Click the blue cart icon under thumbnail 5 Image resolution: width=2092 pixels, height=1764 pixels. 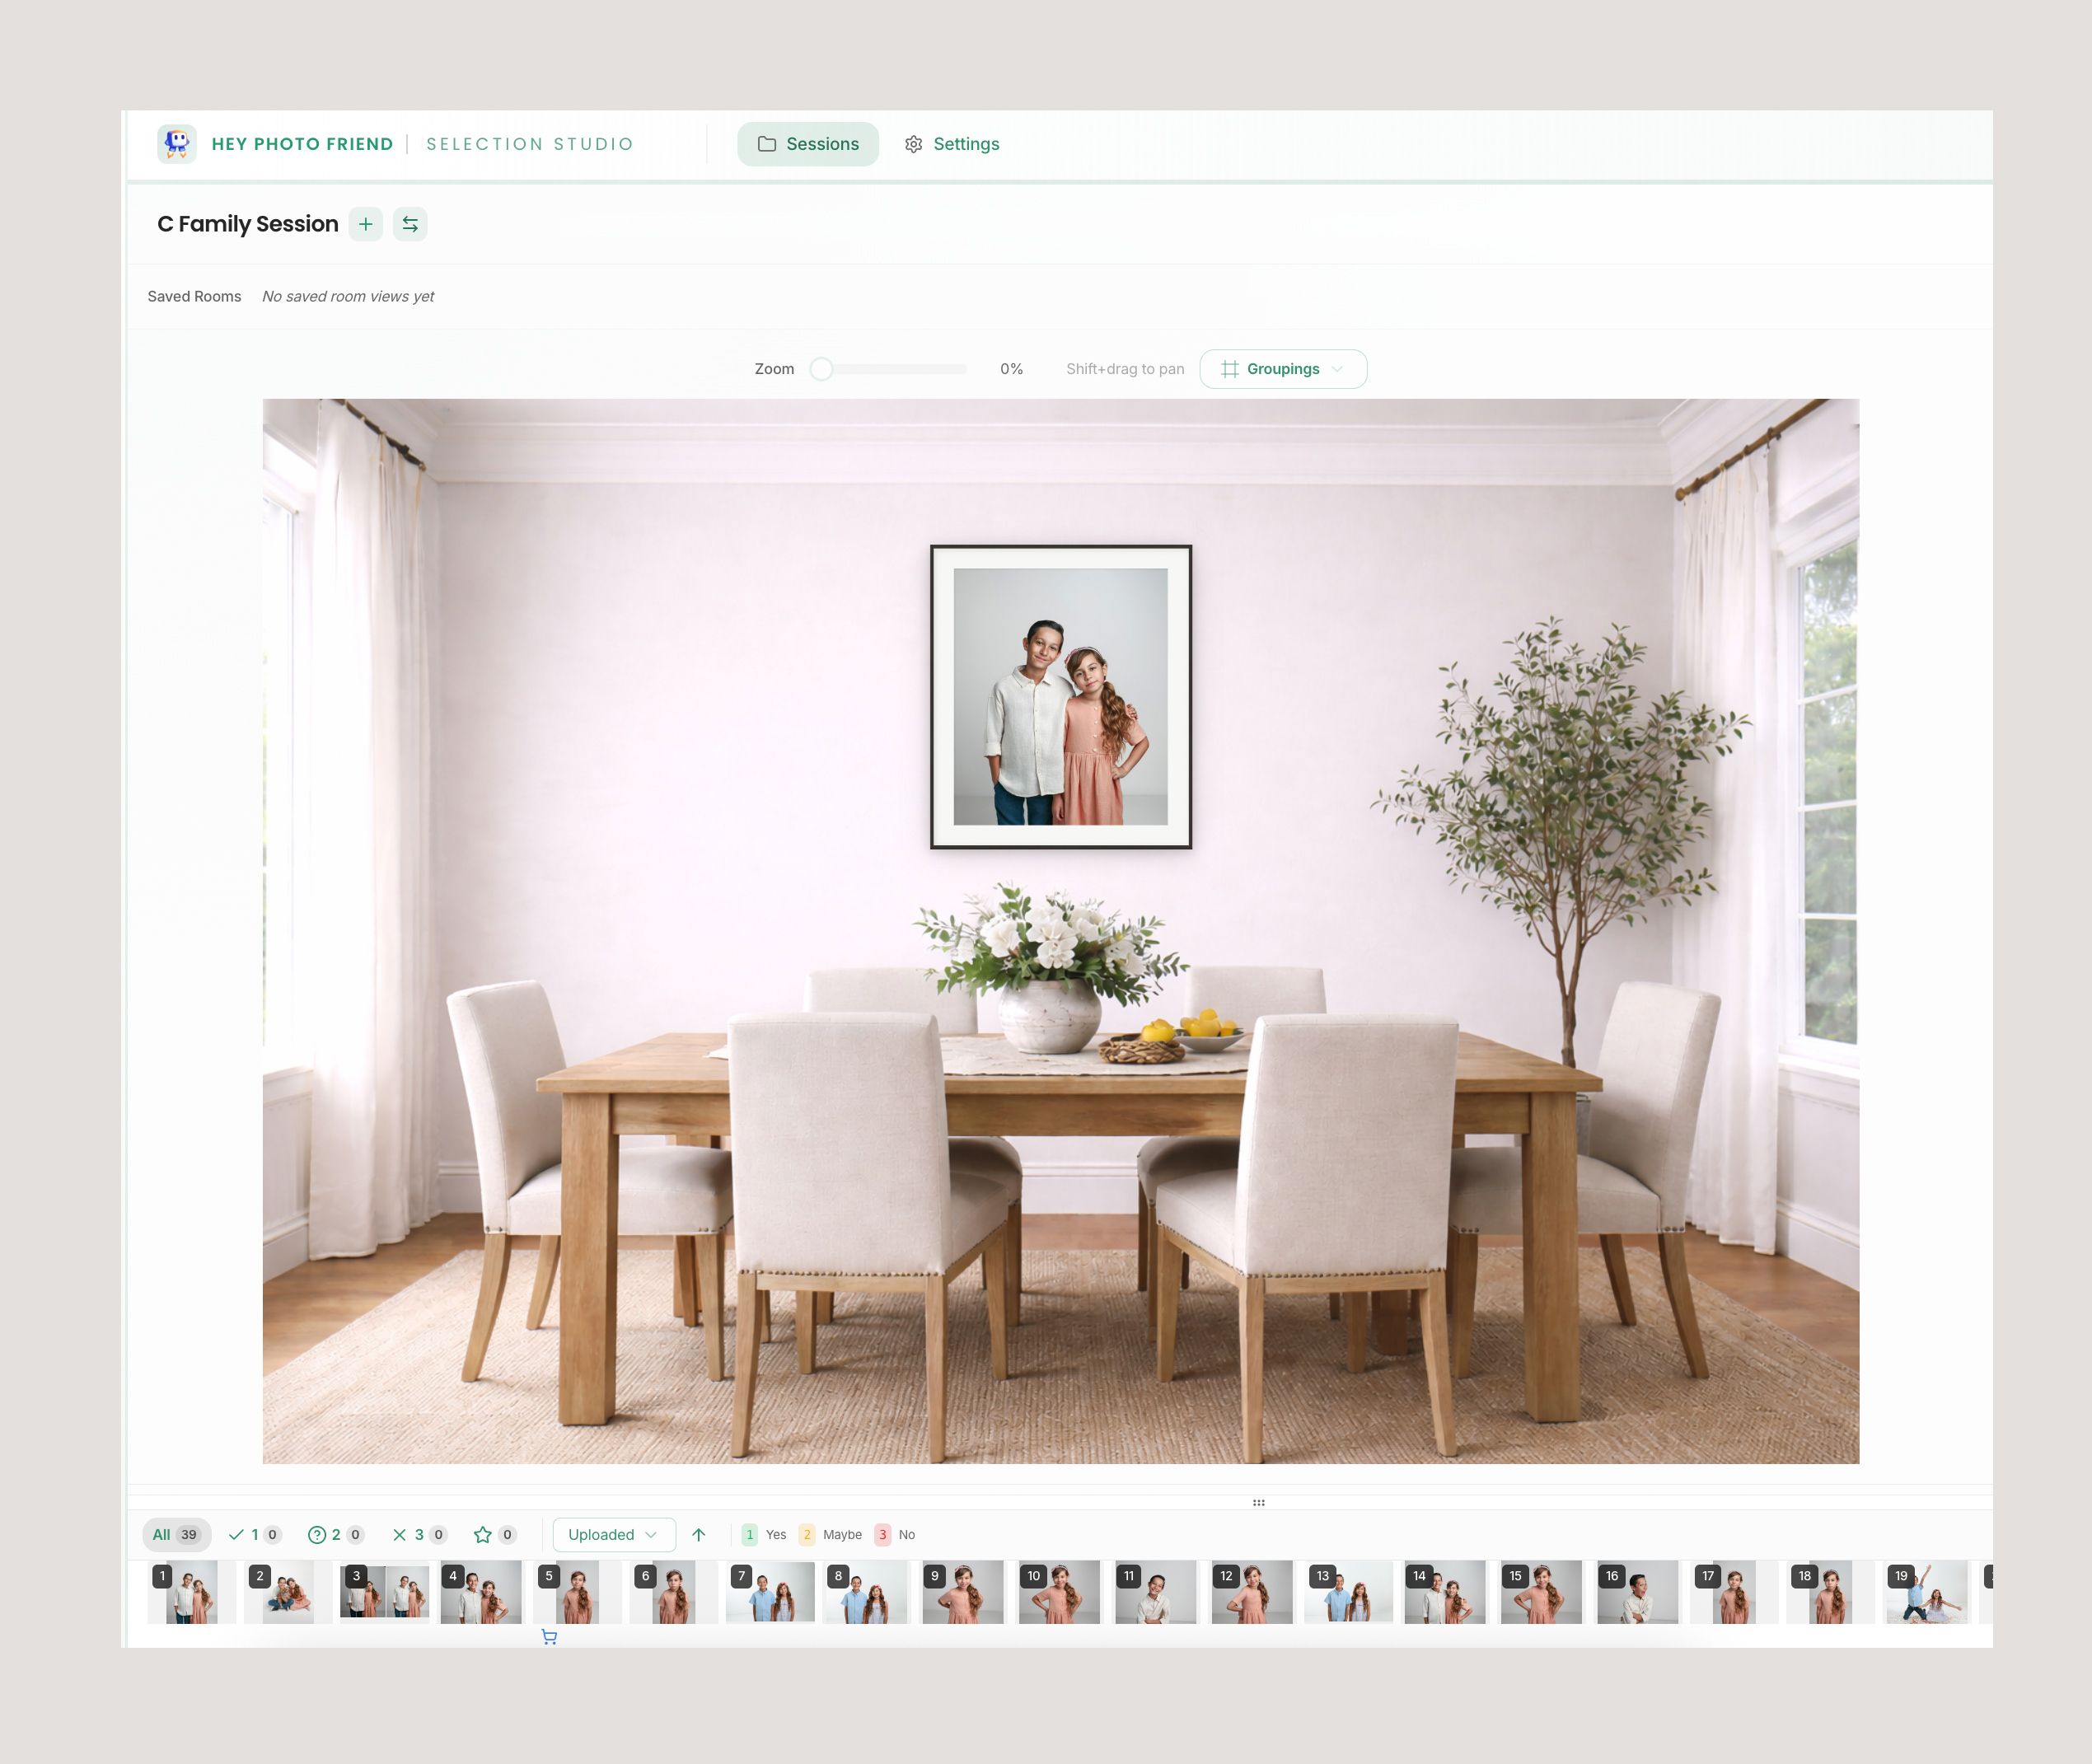tap(549, 1637)
